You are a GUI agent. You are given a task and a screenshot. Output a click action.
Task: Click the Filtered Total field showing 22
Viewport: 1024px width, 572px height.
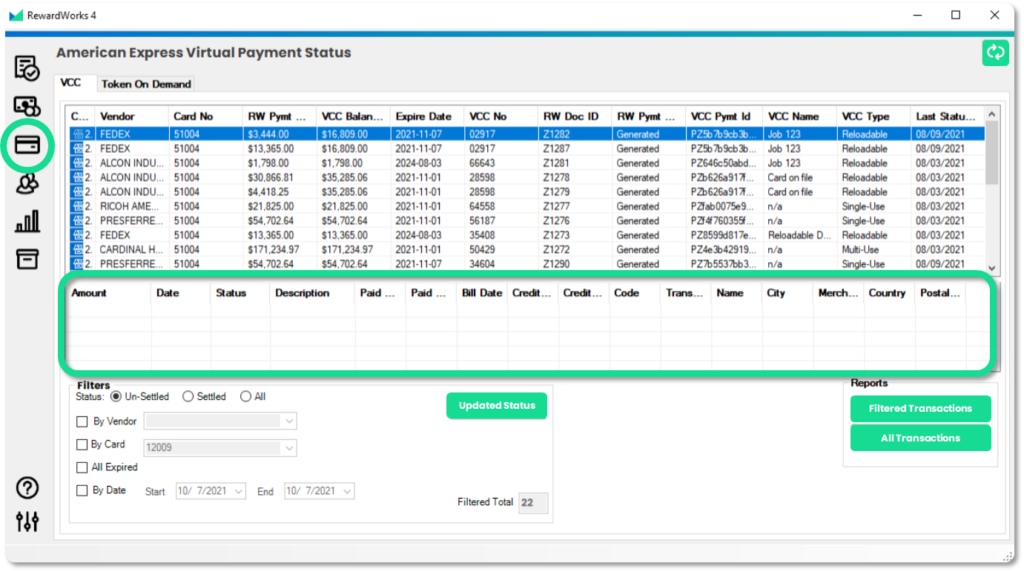tap(533, 503)
